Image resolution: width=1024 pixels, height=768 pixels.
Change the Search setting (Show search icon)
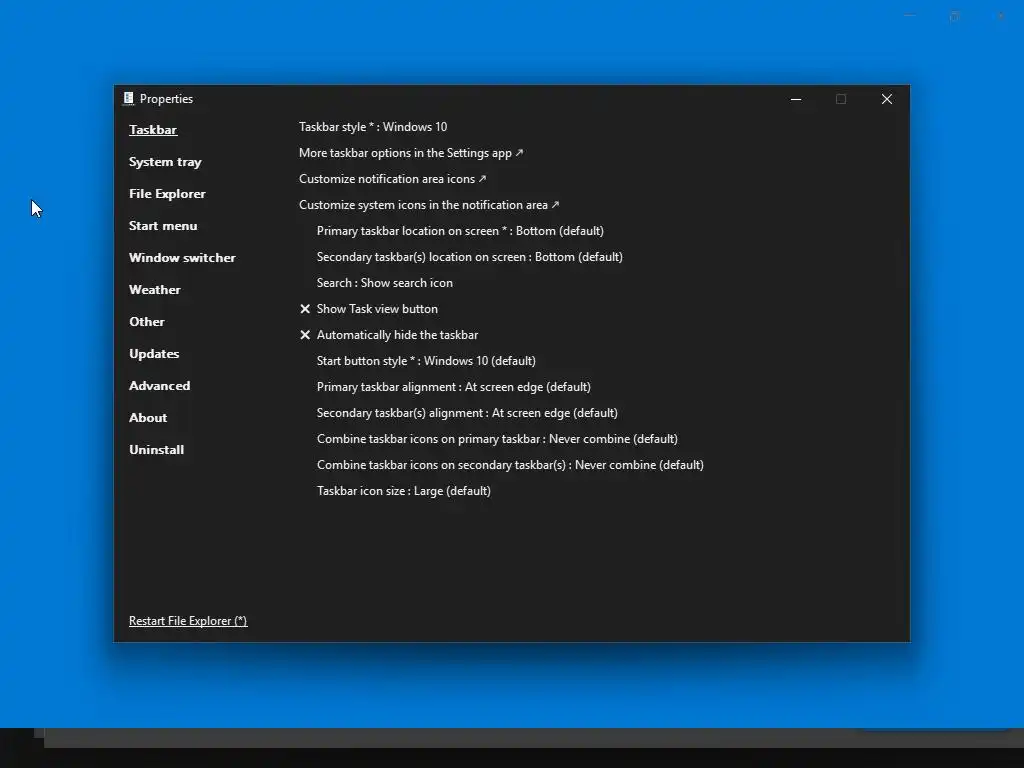pyautogui.click(x=385, y=283)
